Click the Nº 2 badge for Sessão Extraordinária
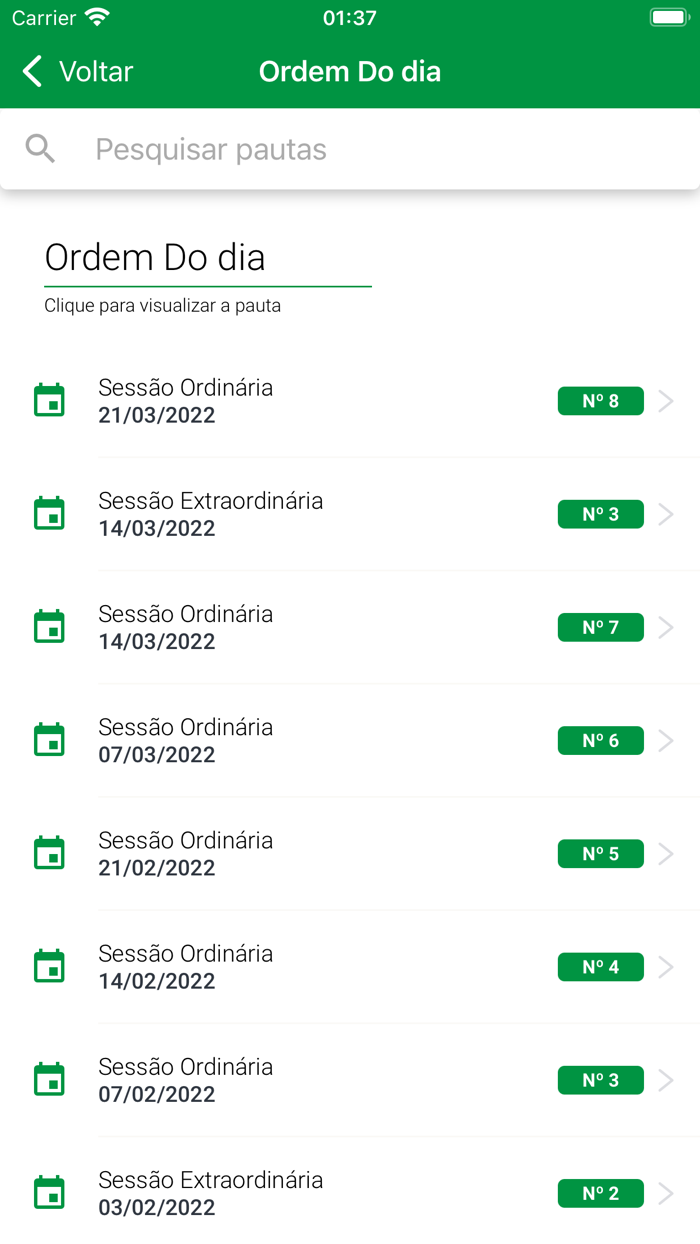 tap(600, 1193)
